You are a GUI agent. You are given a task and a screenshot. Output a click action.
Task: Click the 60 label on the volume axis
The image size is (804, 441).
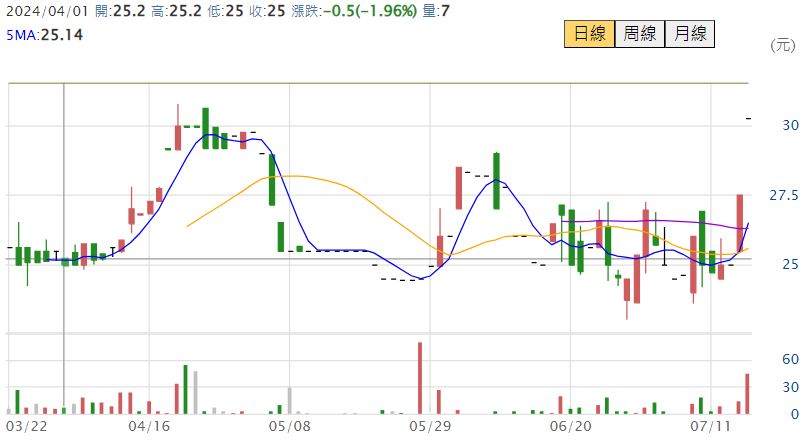pyautogui.click(x=789, y=359)
